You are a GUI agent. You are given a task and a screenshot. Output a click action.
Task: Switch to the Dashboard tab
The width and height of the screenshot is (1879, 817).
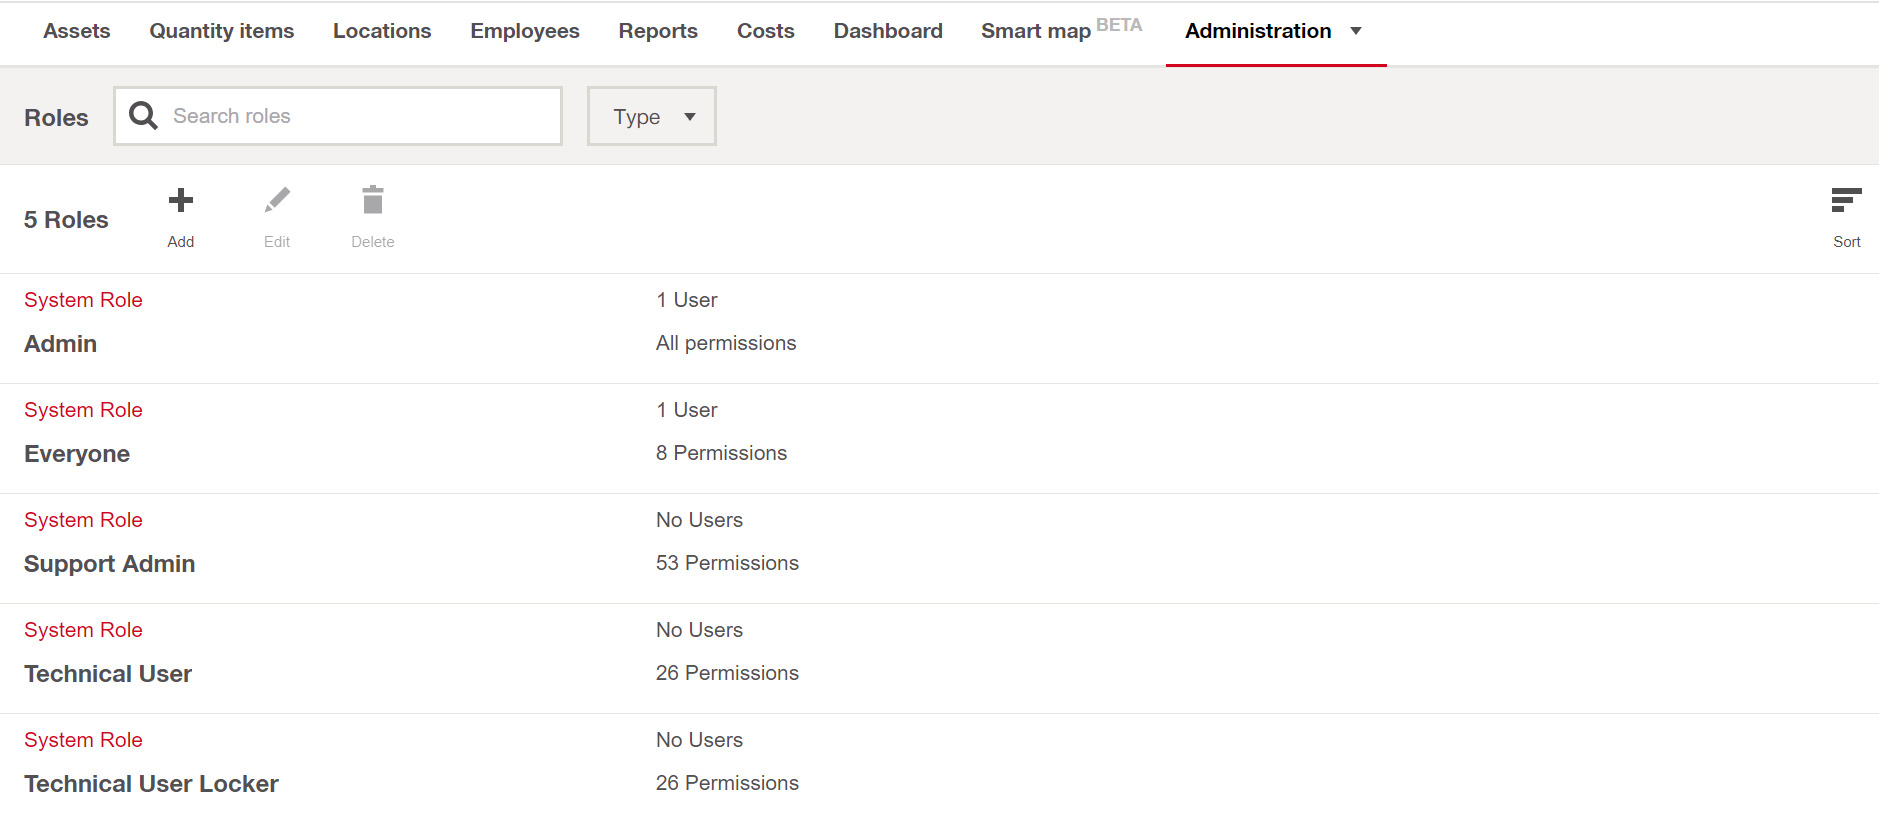(888, 31)
